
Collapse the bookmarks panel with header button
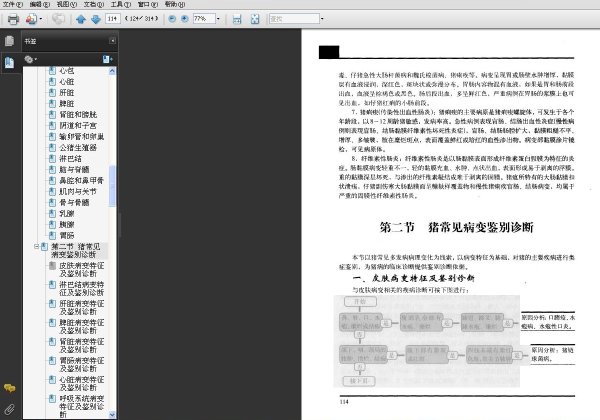[112, 41]
